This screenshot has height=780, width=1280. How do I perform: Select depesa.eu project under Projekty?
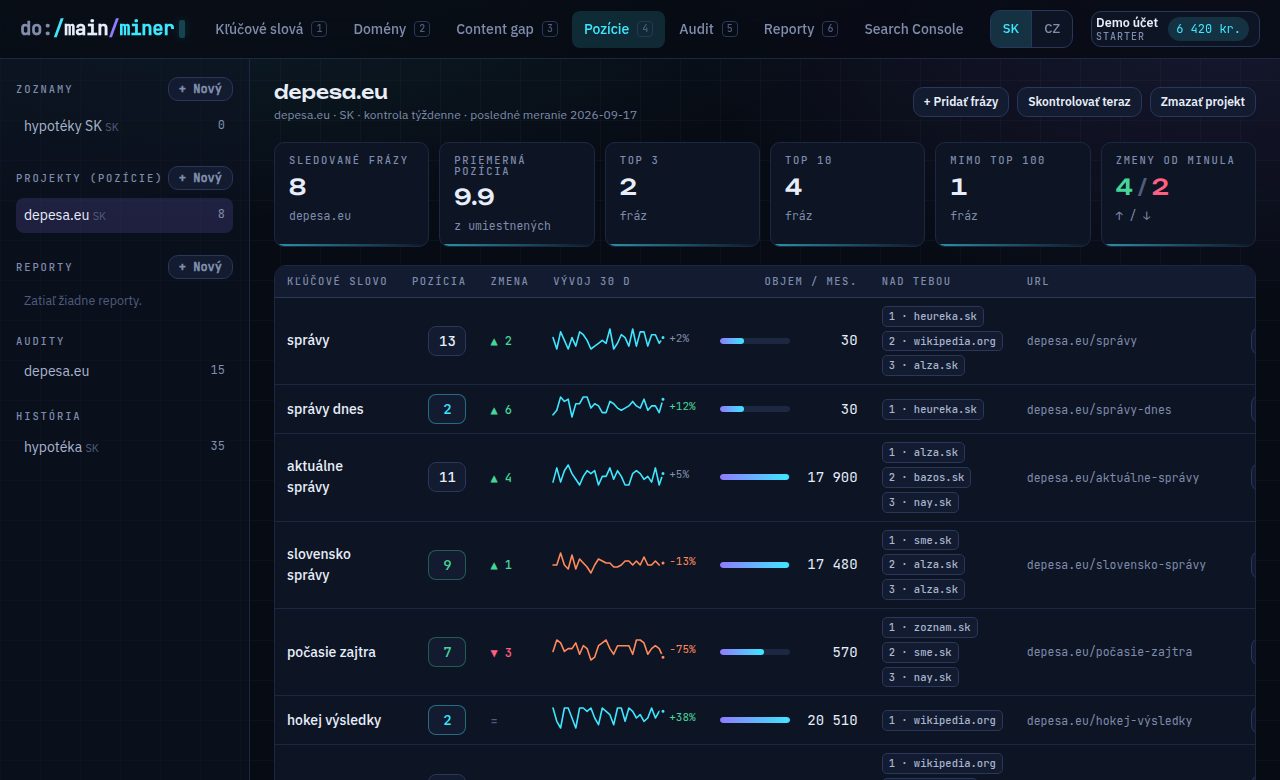click(x=124, y=215)
